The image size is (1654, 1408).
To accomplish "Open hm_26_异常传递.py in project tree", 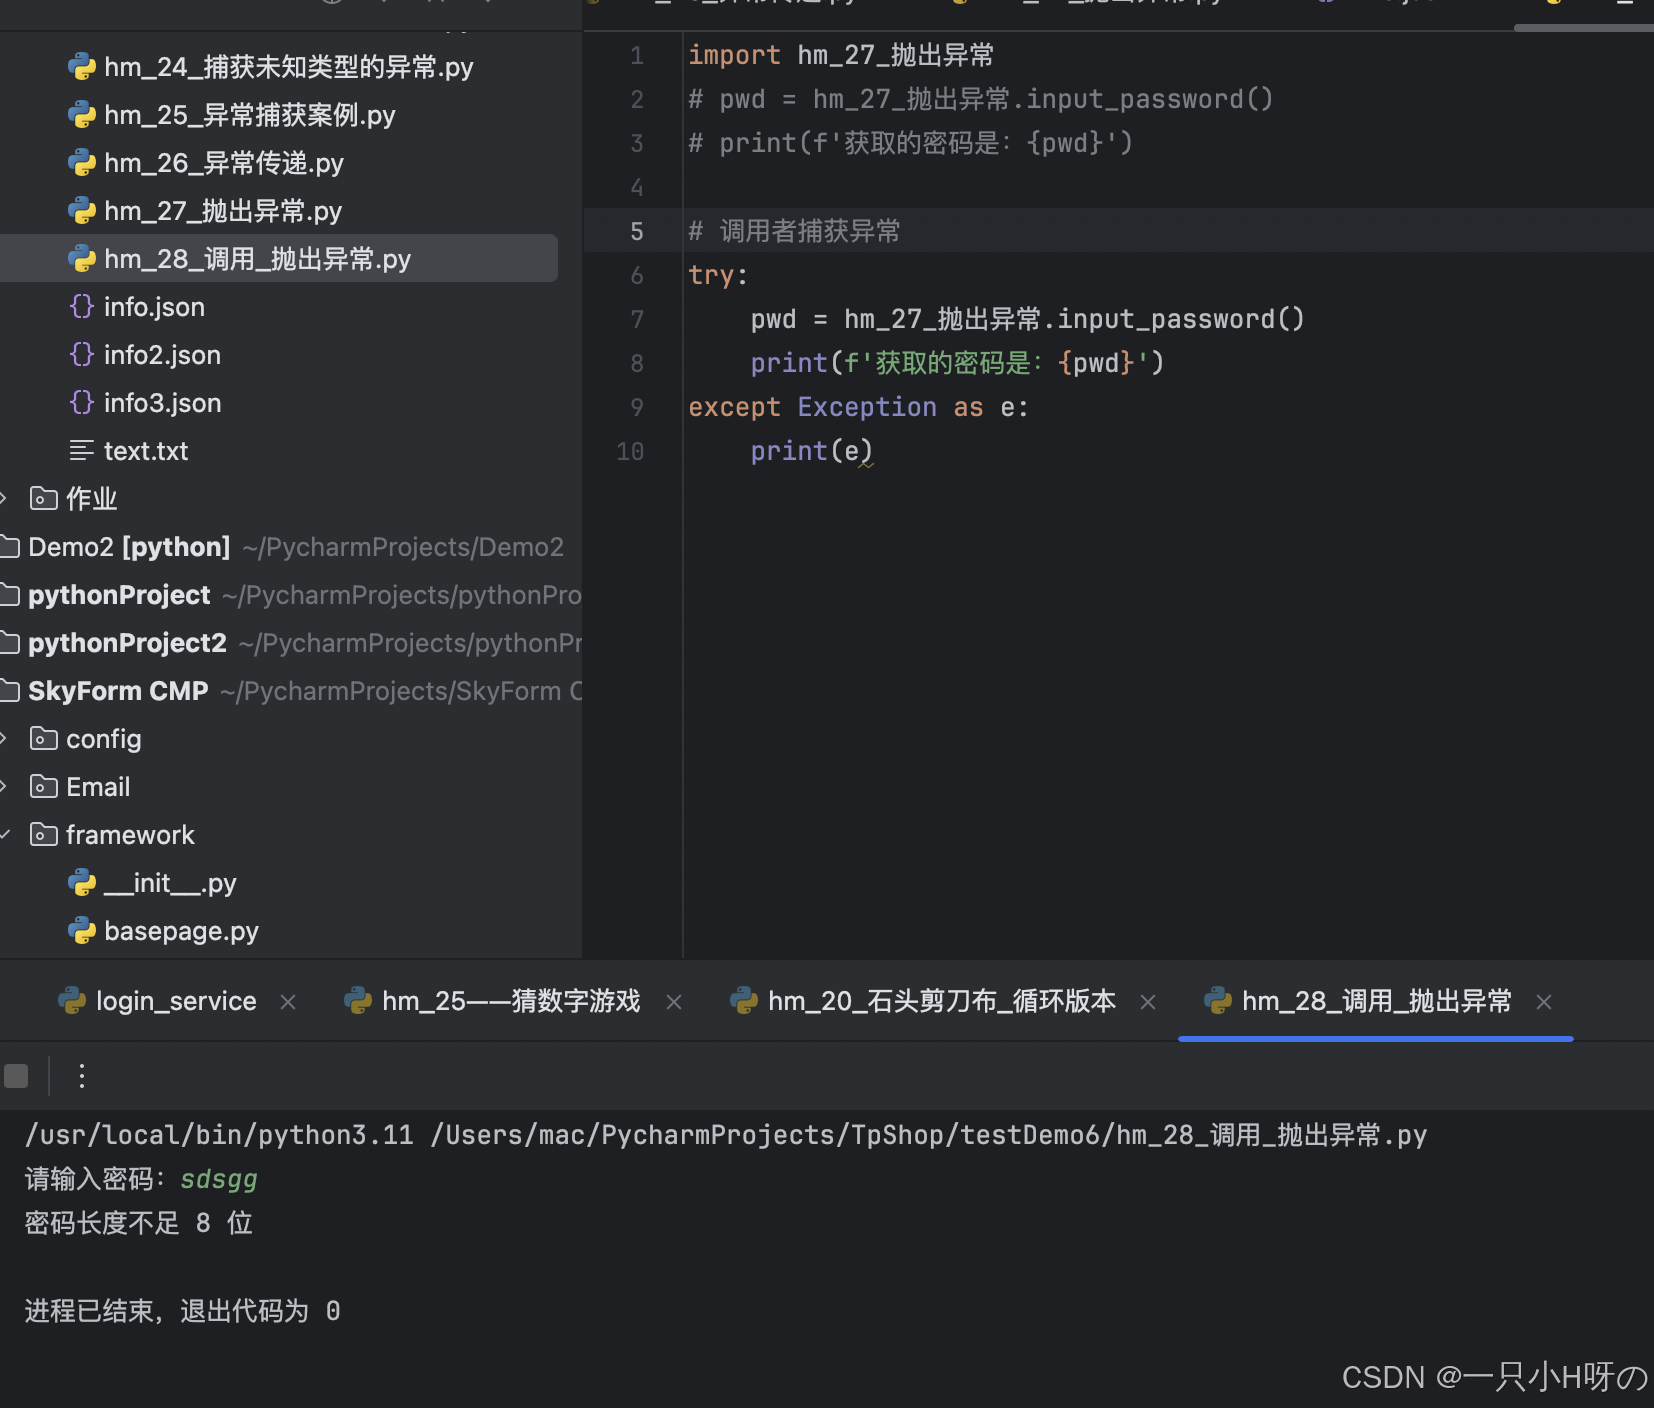I will (223, 163).
